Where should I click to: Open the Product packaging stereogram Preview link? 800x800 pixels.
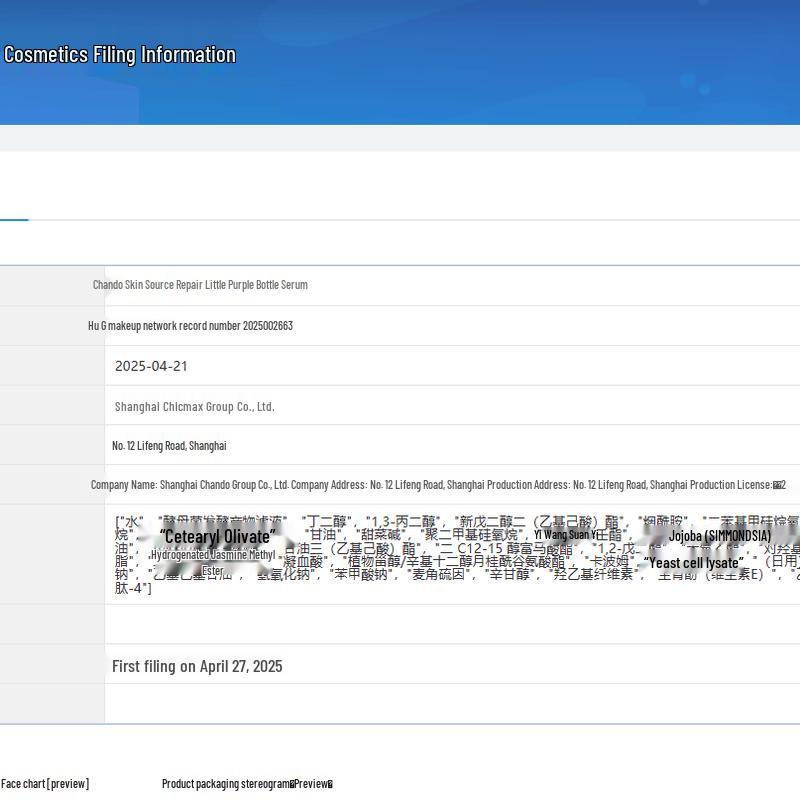247,784
